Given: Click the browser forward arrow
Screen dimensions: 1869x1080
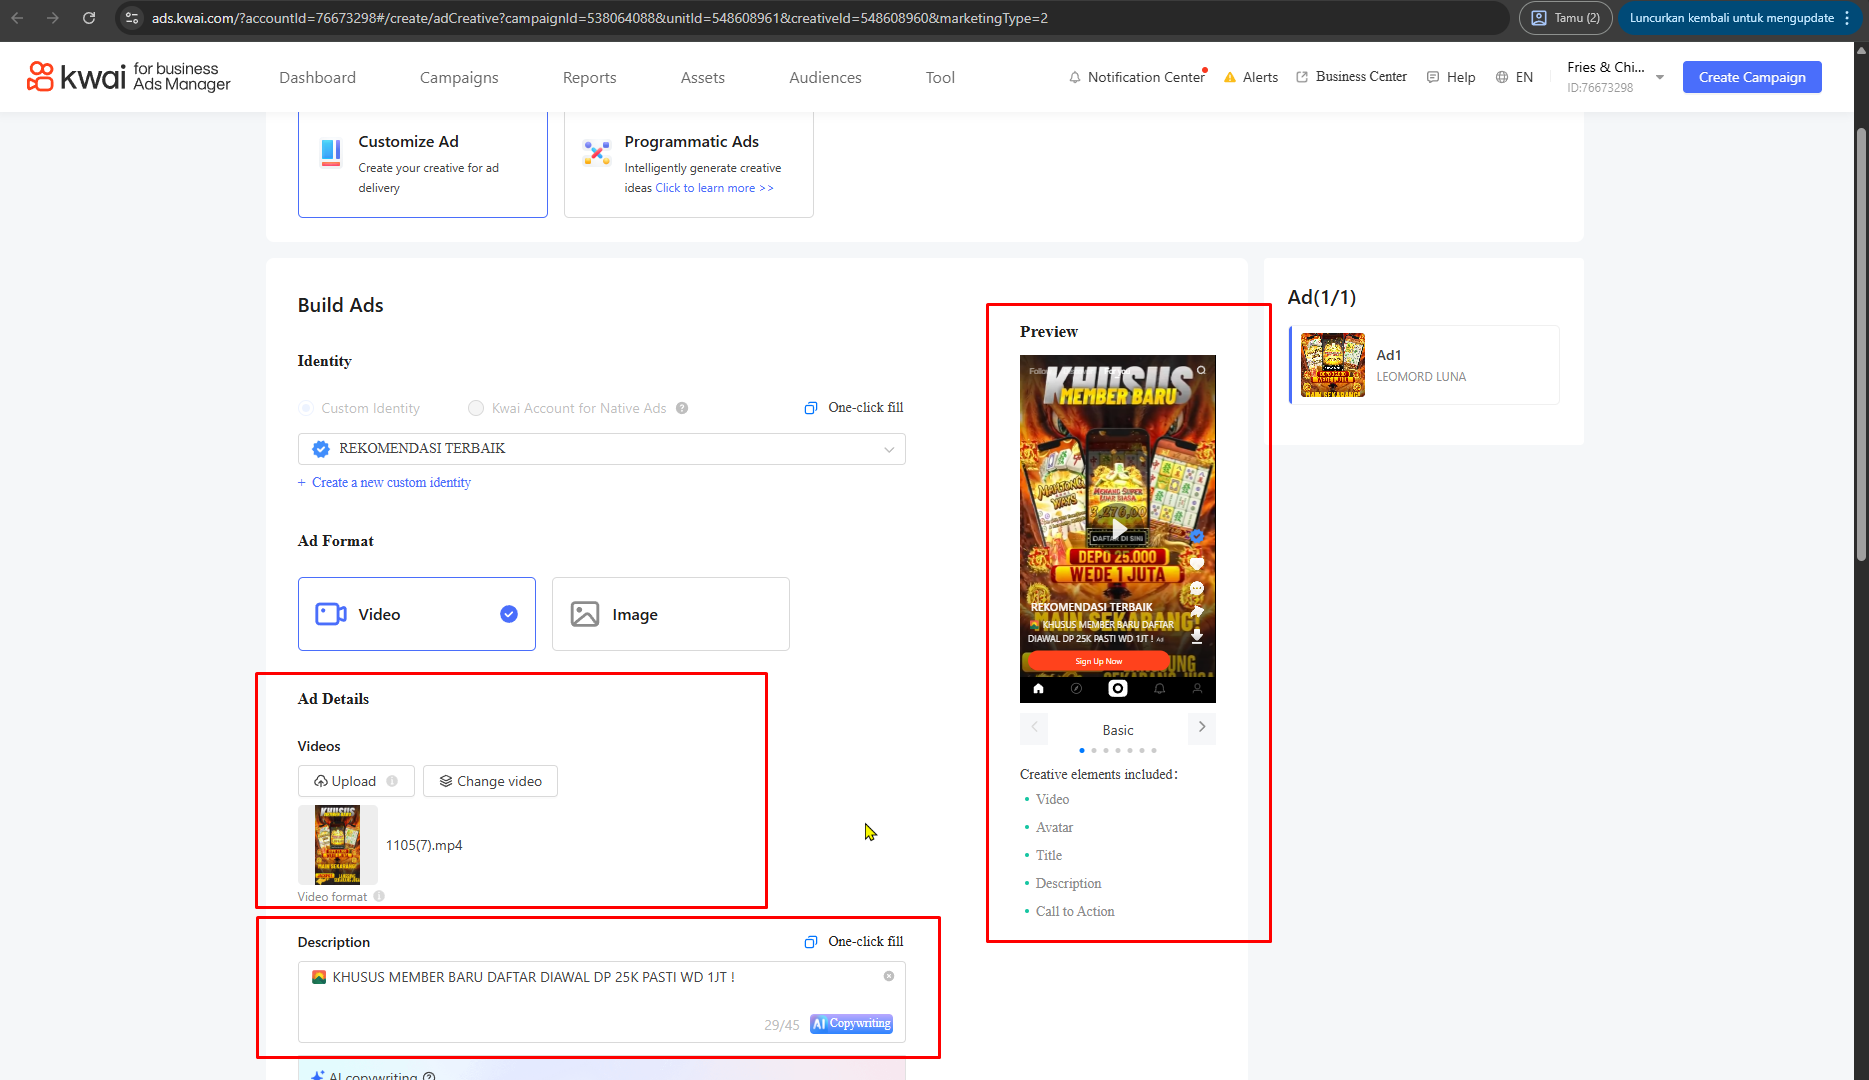Looking at the screenshot, I should coord(52,18).
